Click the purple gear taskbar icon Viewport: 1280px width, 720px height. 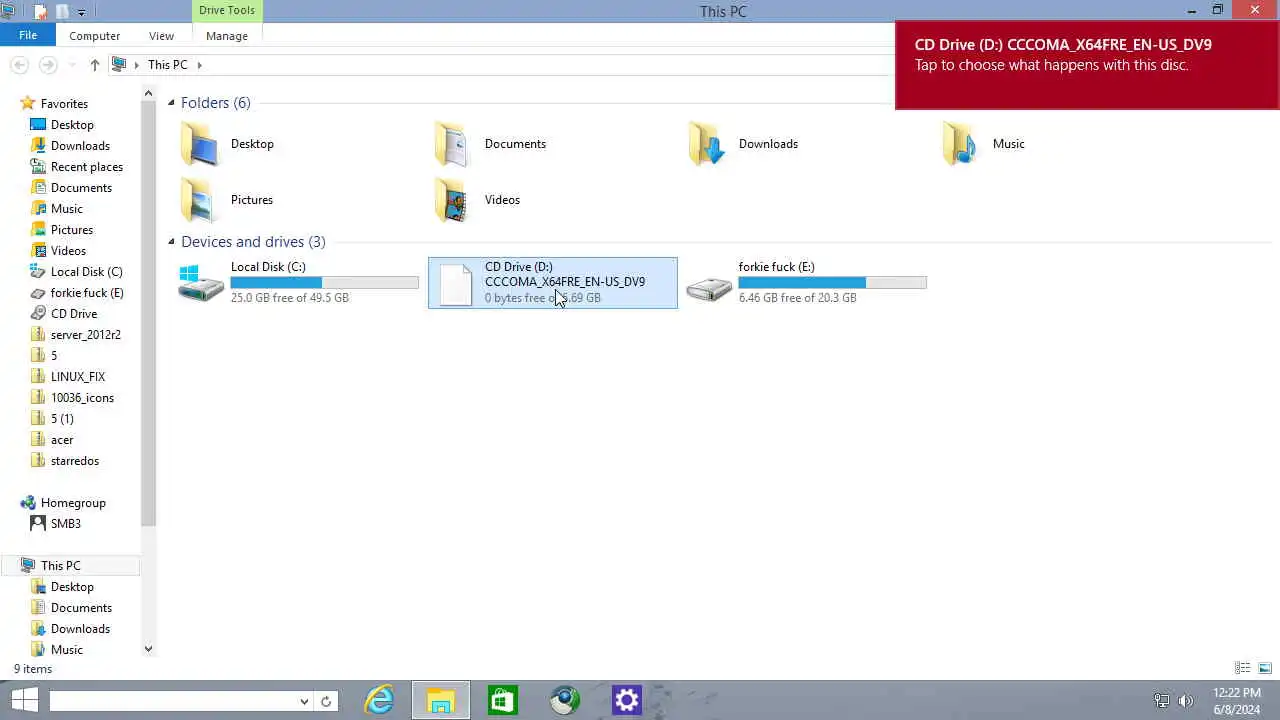(627, 701)
